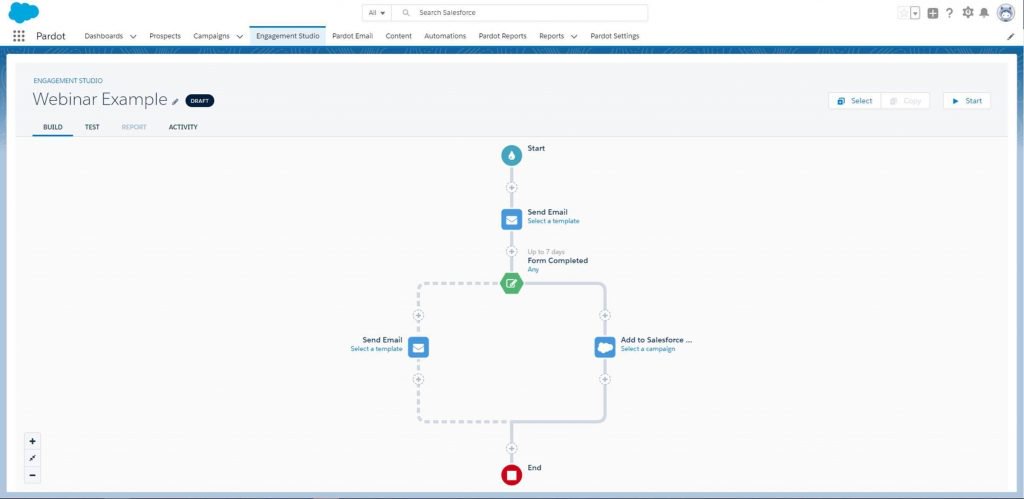Open the Prospects nav tab
This screenshot has height=499, width=1024.
165,36
